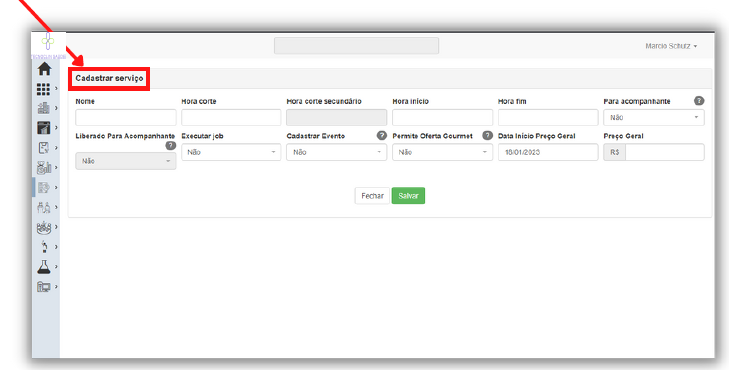Open the Cadastrar Evento dropdown
The height and width of the screenshot is (370, 729).
pyautogui.click(x=337, y=152)
